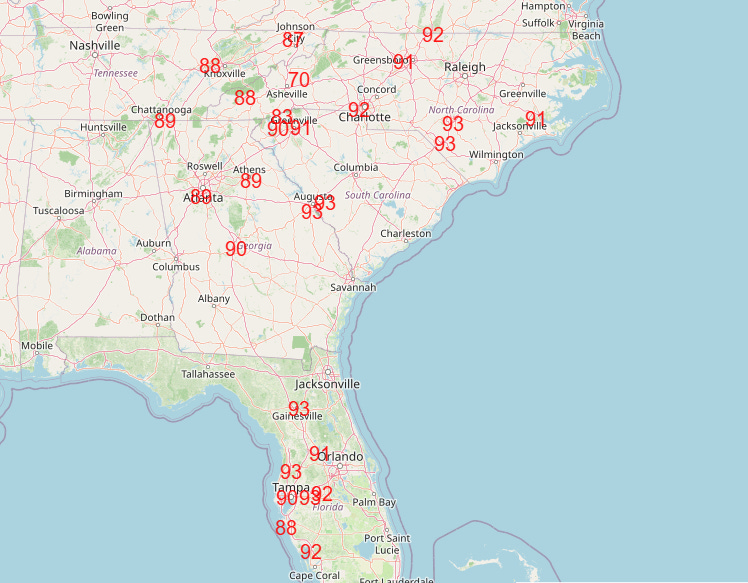
Task: Click the Dothan city label
Action: click(x=157, y=317)
